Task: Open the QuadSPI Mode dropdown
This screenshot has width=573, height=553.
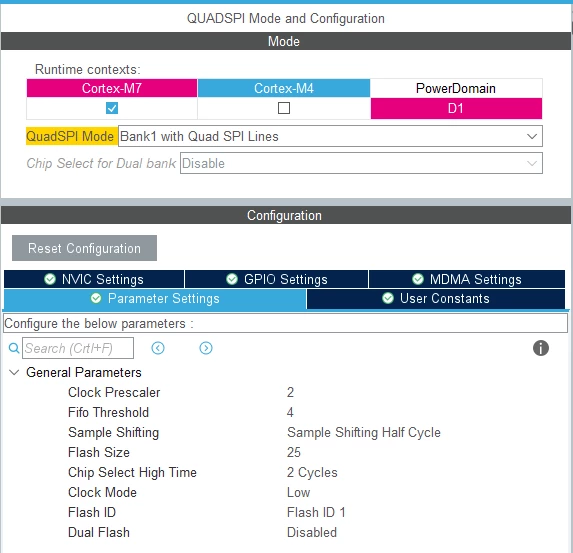Action: click(330, 136)
